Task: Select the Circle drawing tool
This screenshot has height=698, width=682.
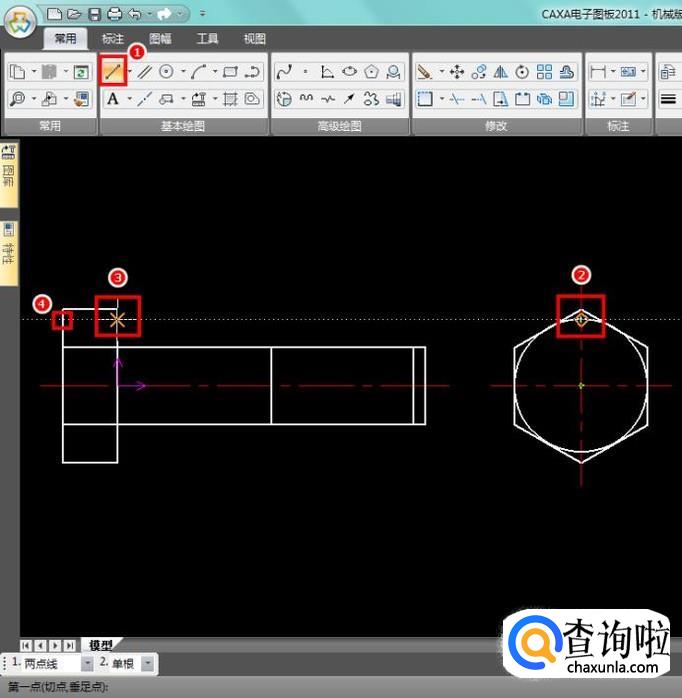Action: tap(166, 72)
